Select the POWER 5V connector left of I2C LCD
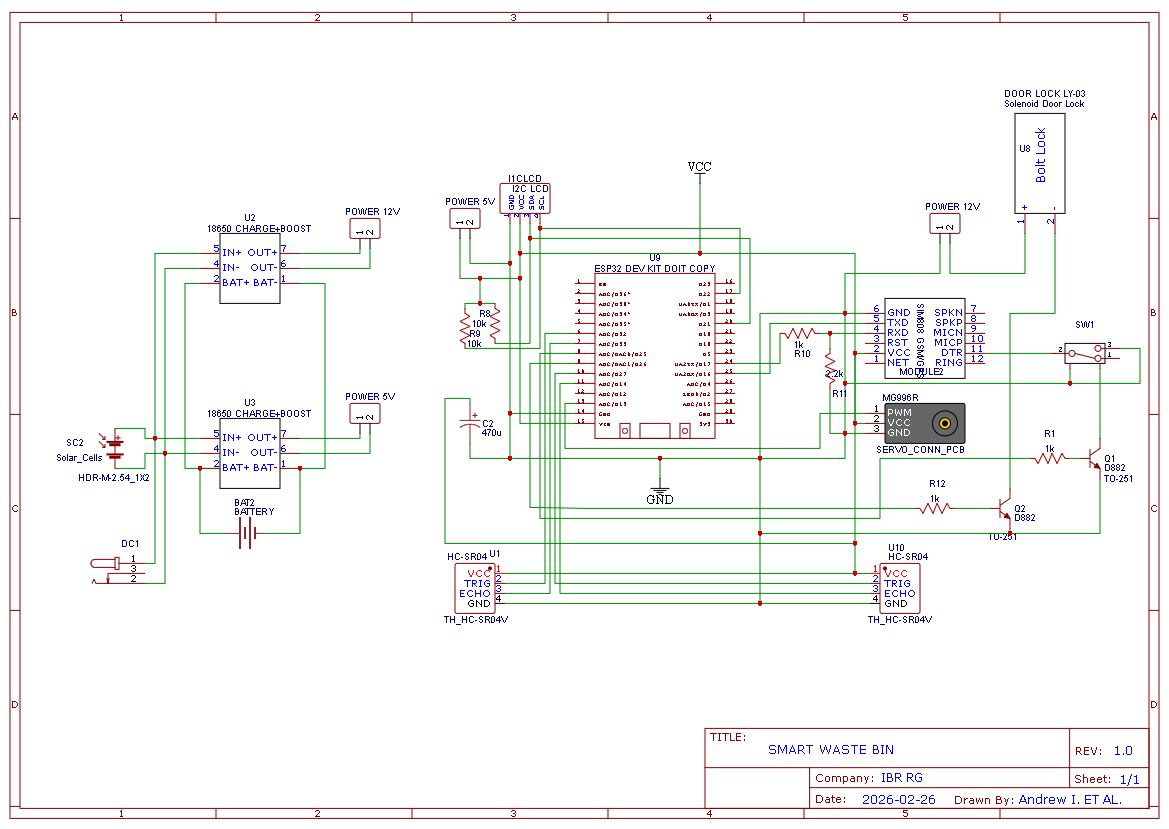Screen dimensions: 1169x829 464,218
